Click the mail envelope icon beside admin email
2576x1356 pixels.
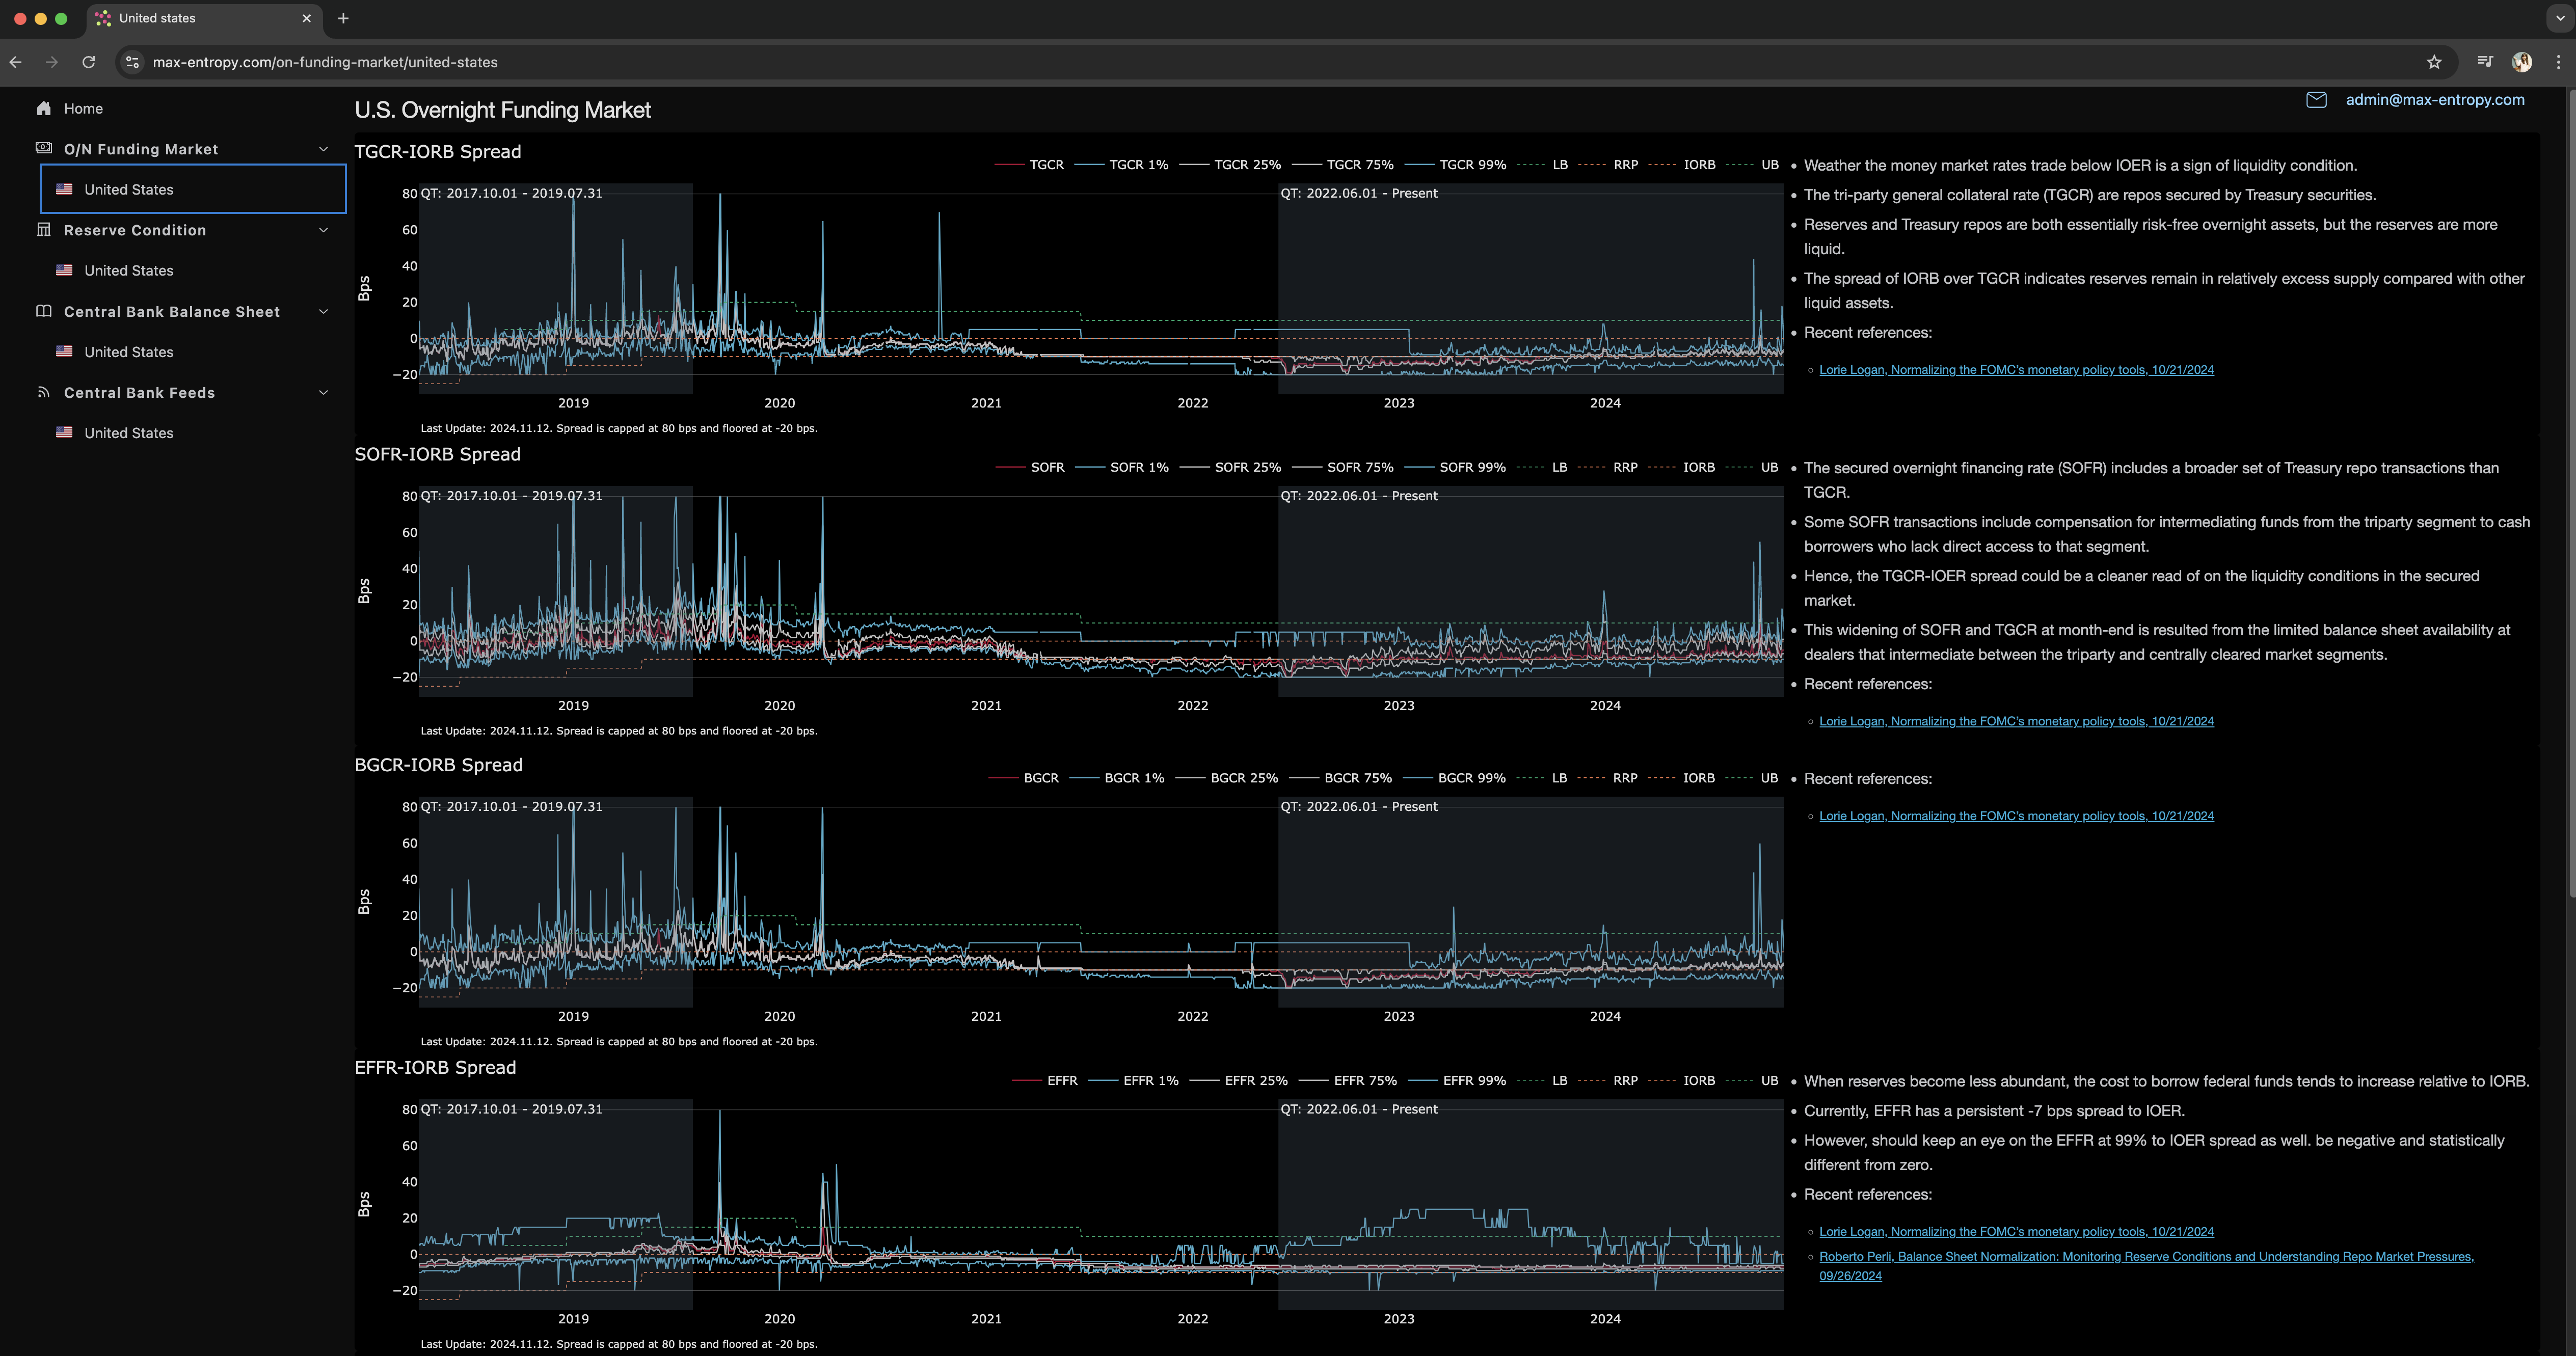coord(2316,100)
